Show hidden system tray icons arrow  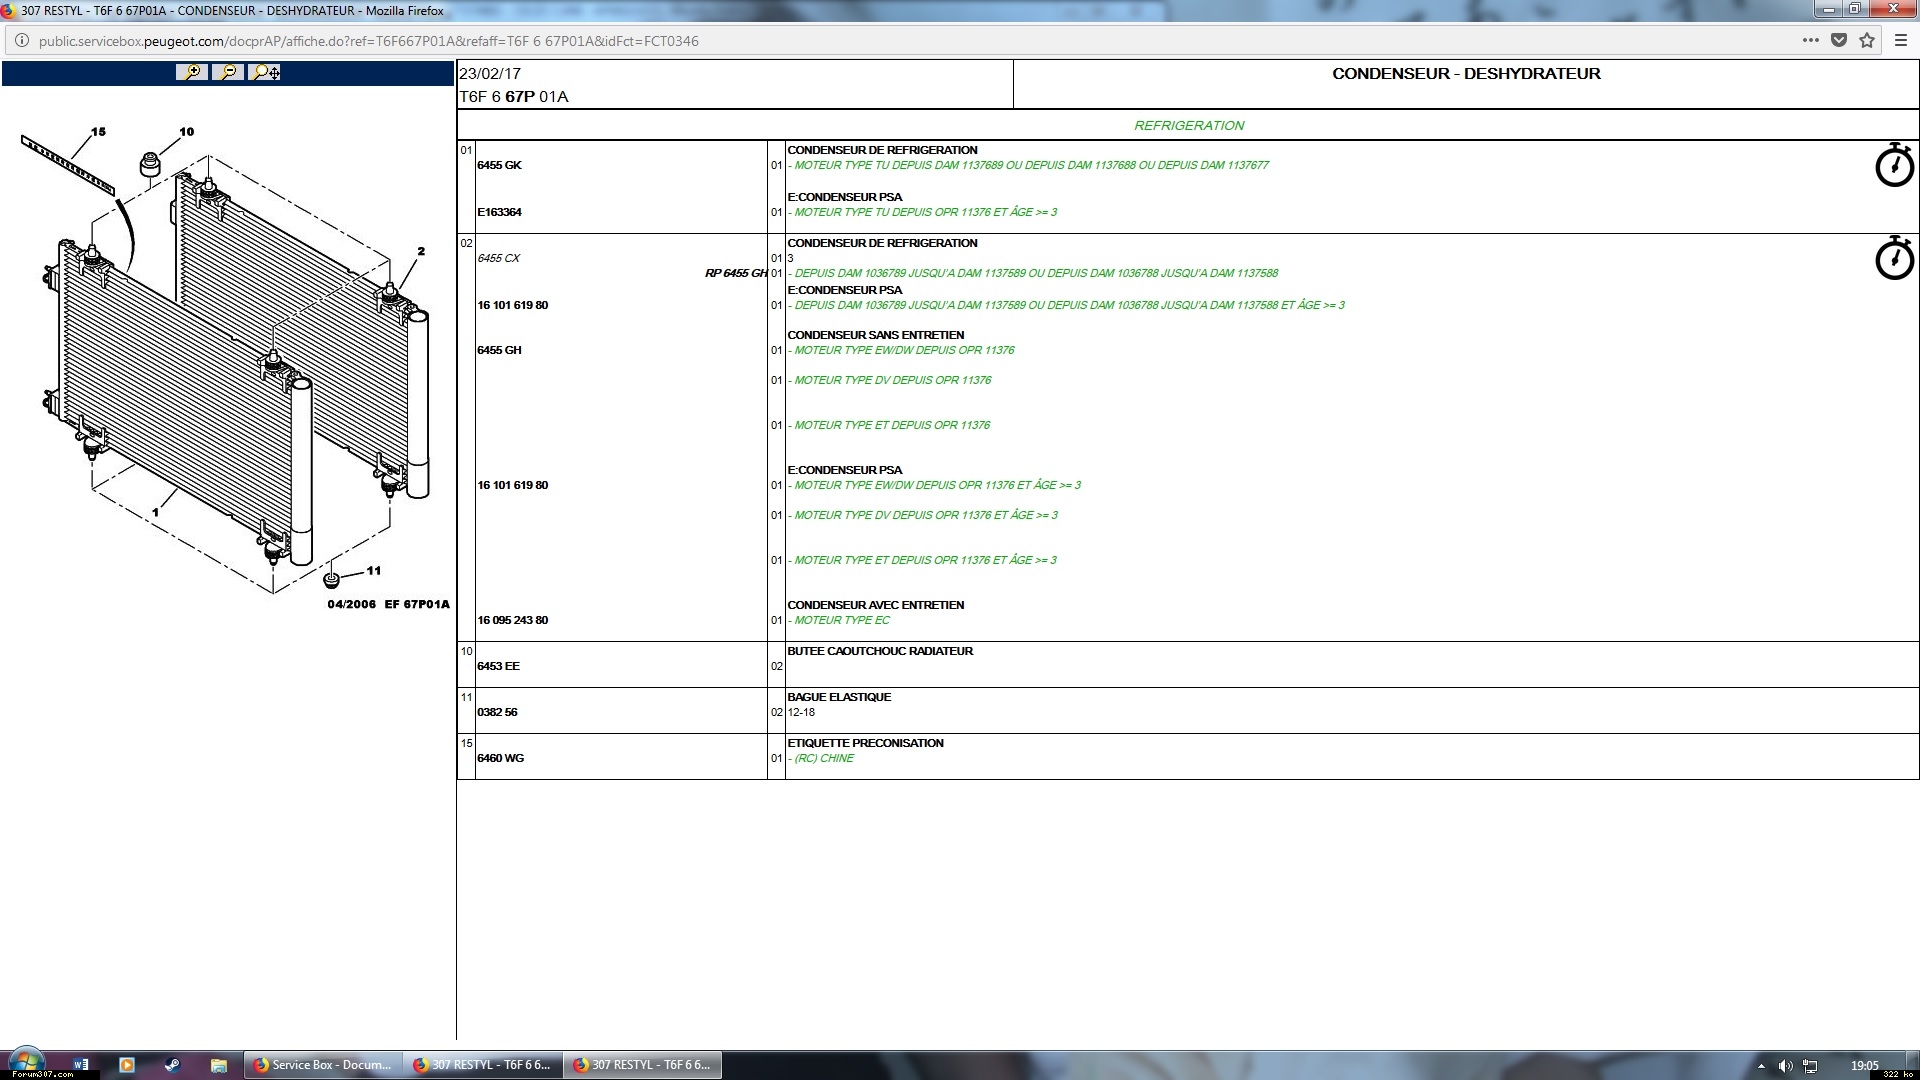click(x=1761, y=1066)
